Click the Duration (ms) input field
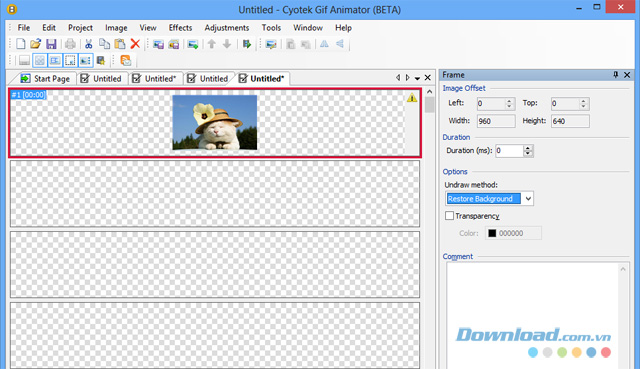 [x=509, y=151]
